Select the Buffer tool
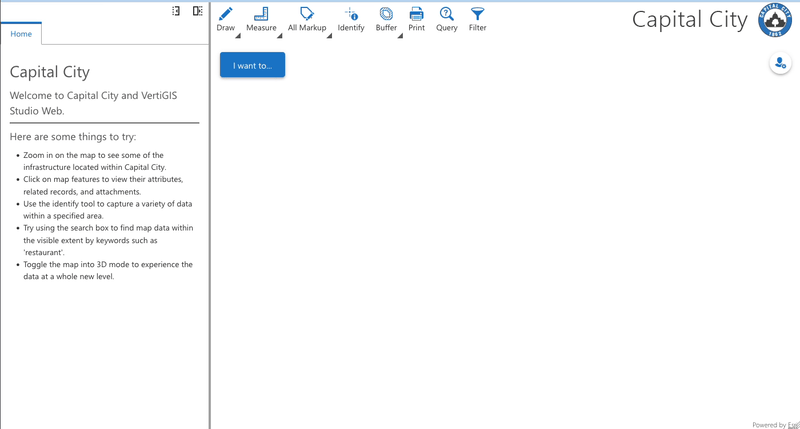Image resolution: width=800 pixels, height=429 pixels. [386, 20]
